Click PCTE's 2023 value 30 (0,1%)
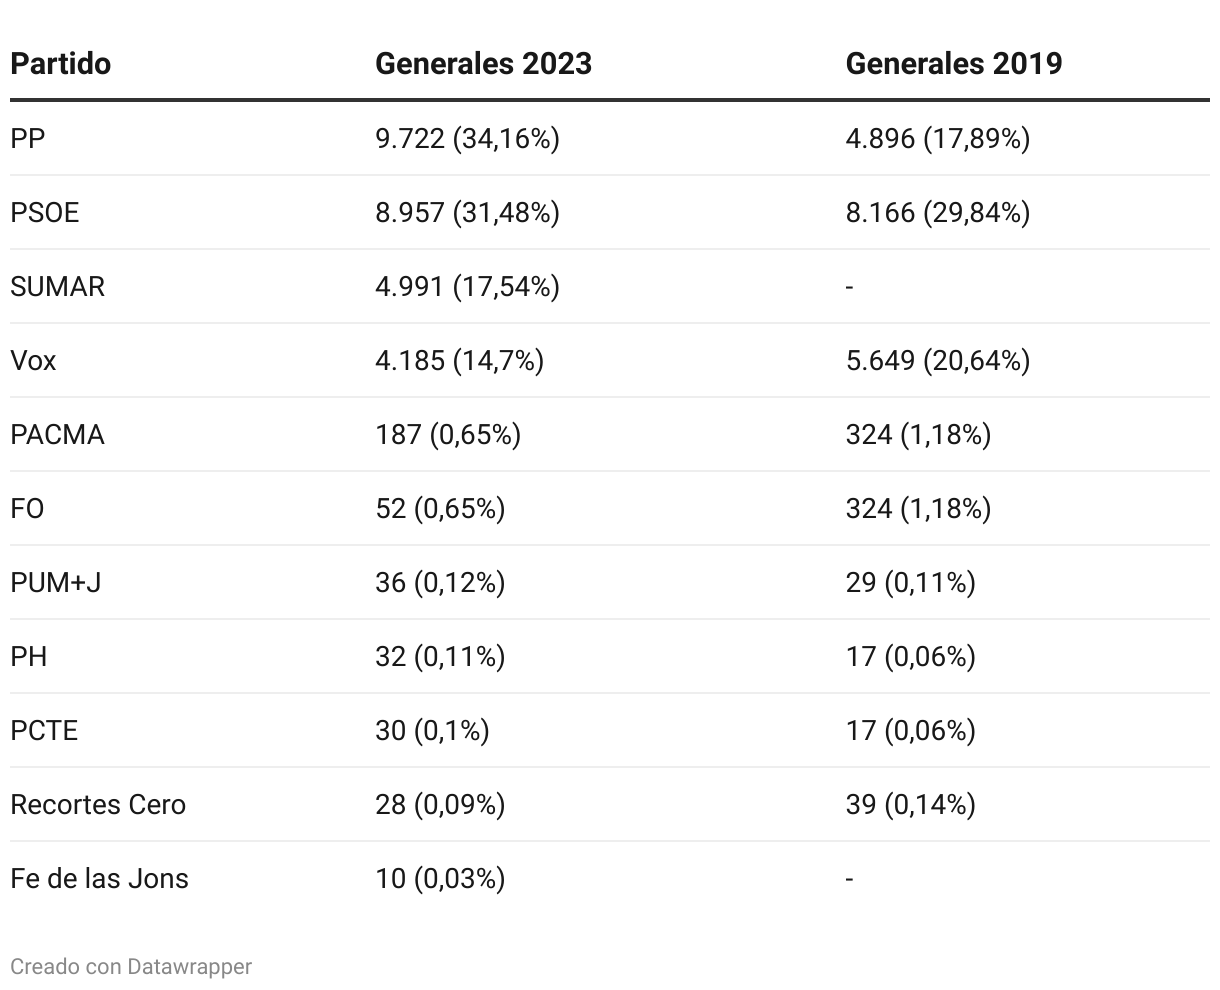The height and width of the screenshot is (990, 1220). coord(432,730)
